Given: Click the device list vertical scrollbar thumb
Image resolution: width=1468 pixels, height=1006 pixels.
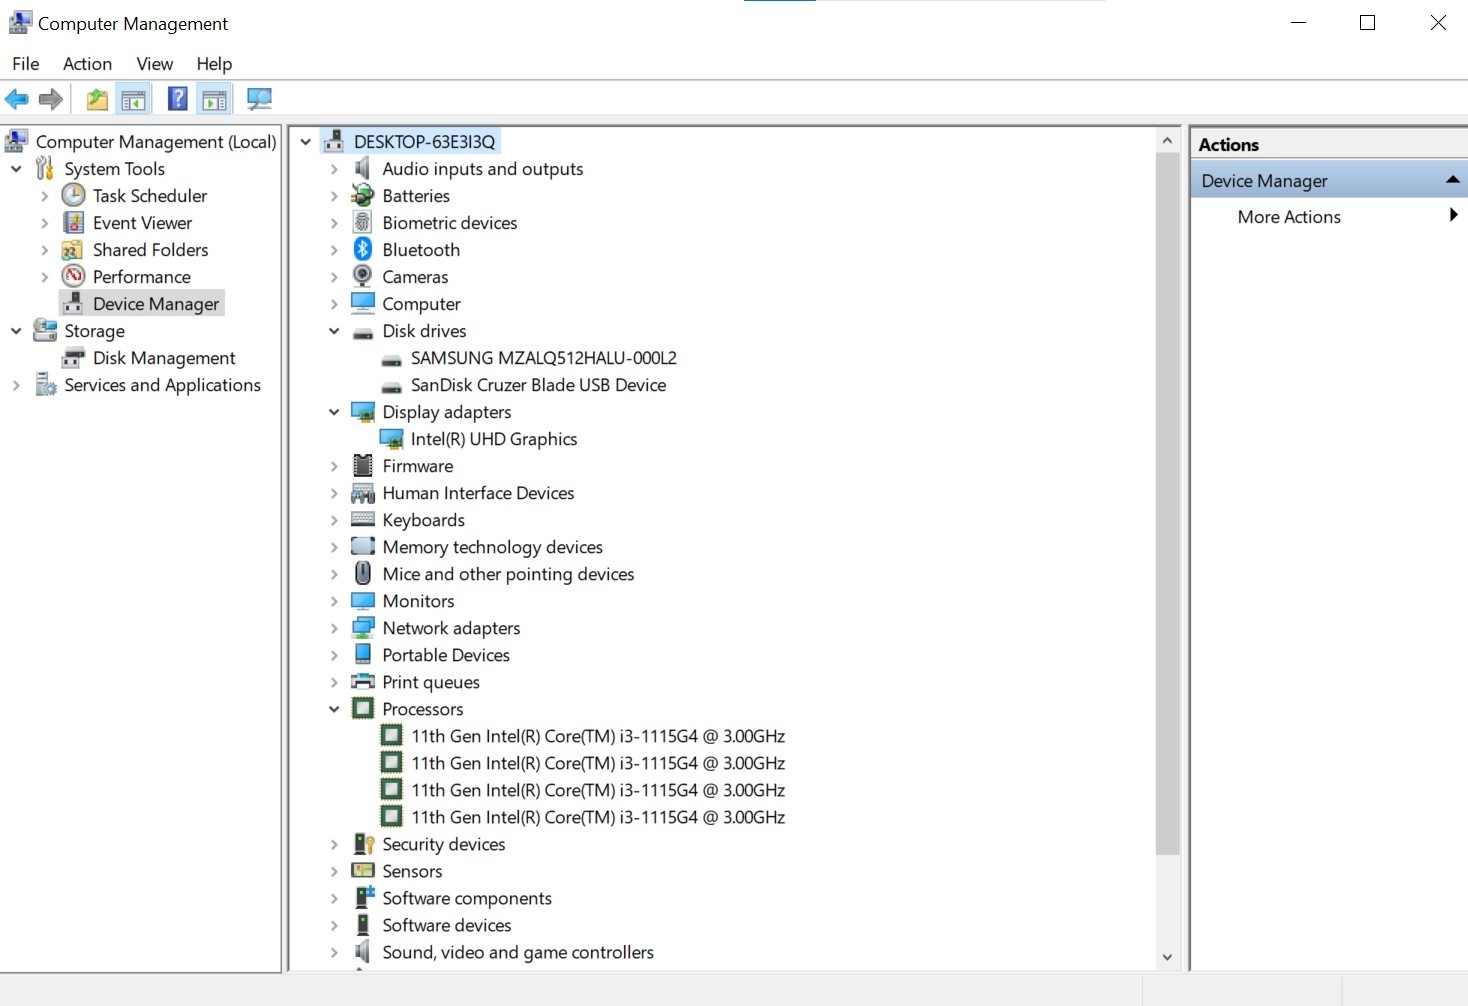Looking at the screenshot, I should coord(1167,500).
